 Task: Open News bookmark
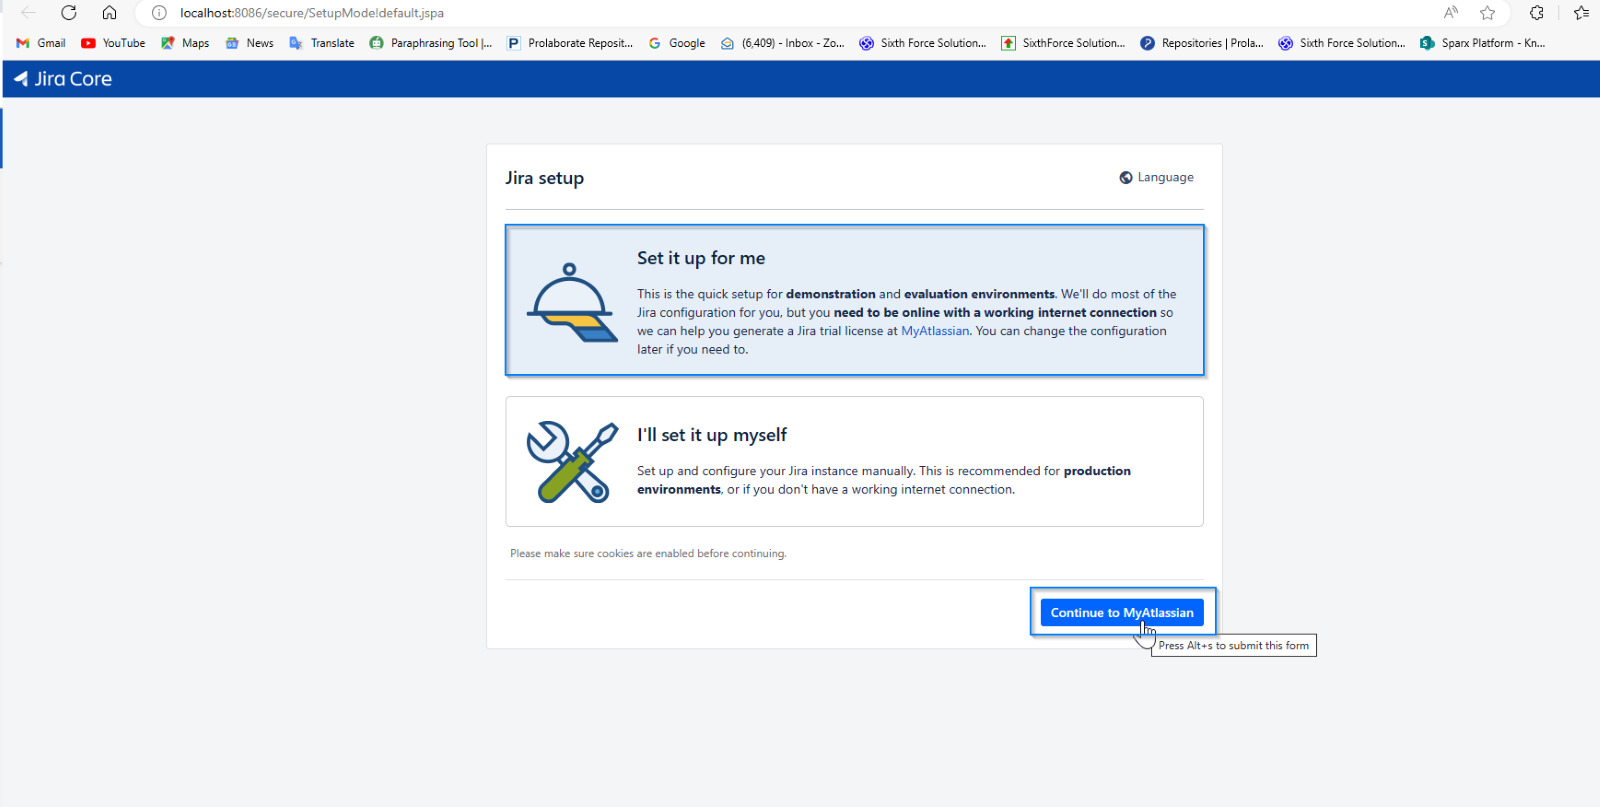[250, 43]
